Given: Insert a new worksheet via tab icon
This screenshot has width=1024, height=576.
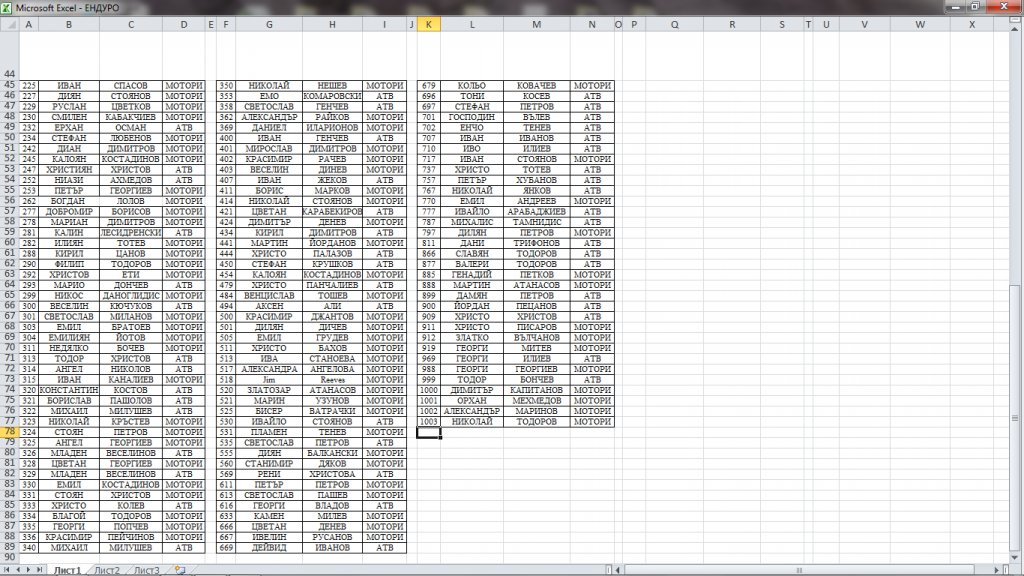Looking at the screenshot, I should 180,570.
